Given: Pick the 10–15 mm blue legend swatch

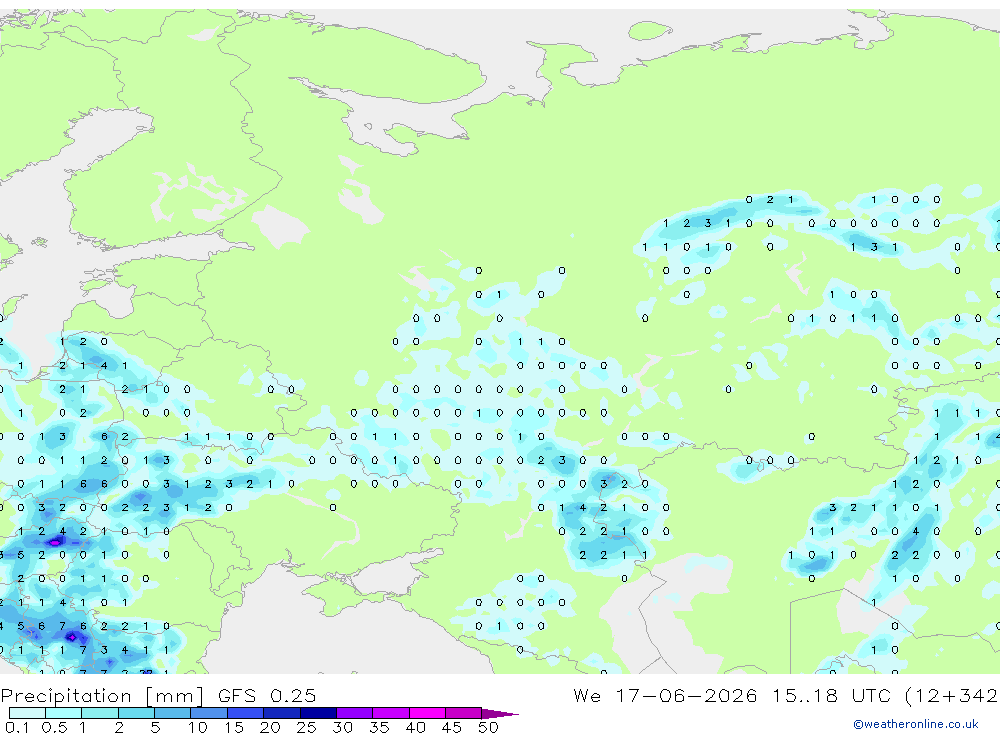Looking at the screenshot, I should click(x=209, y=713).
